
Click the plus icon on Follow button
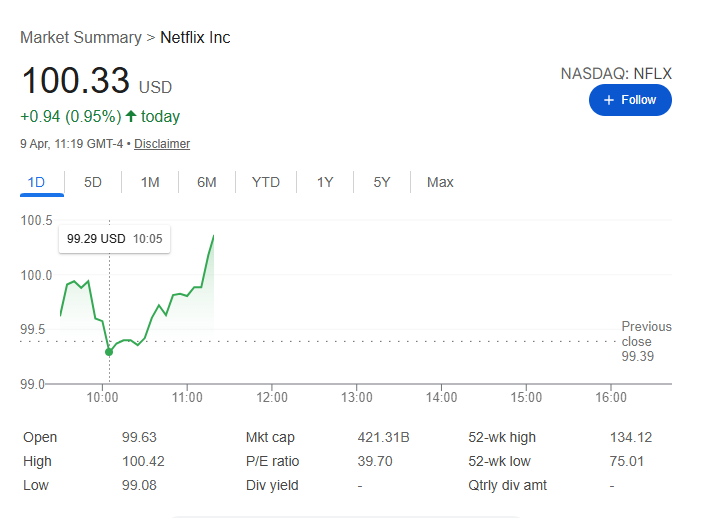608,100
